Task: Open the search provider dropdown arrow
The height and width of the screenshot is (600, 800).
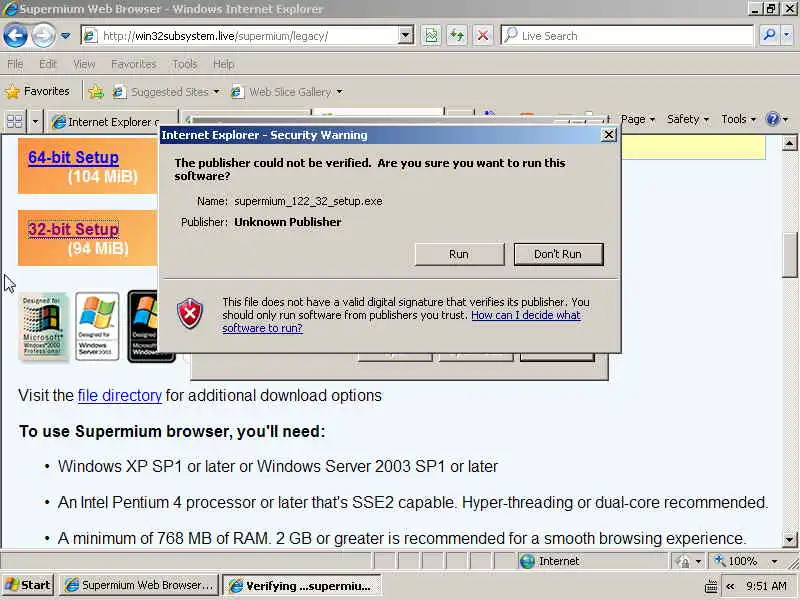Action: 787,35
